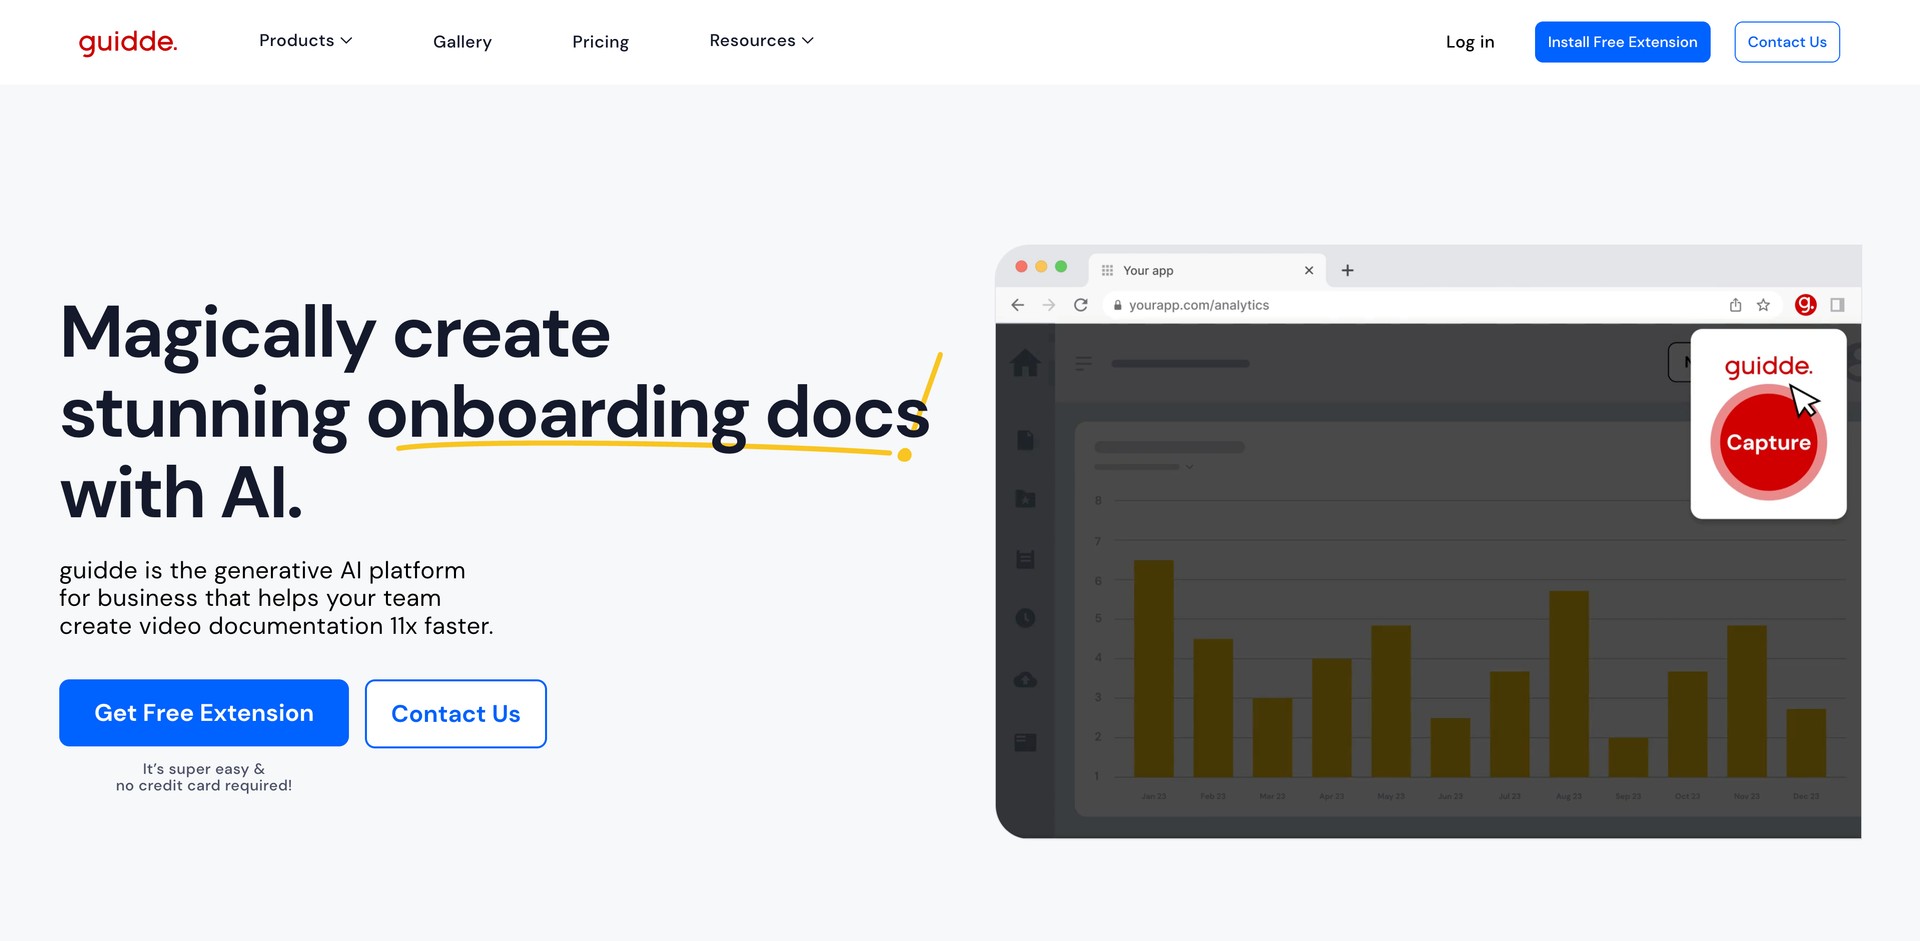Click Install Free Extension button
Viewport: 1920px width, 941px height.
[x=1622, y=42]
